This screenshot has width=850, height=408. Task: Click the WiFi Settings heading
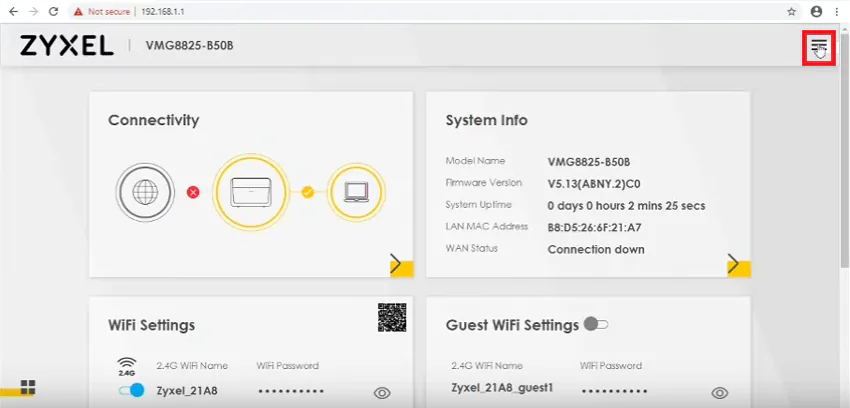coord(151,325)
